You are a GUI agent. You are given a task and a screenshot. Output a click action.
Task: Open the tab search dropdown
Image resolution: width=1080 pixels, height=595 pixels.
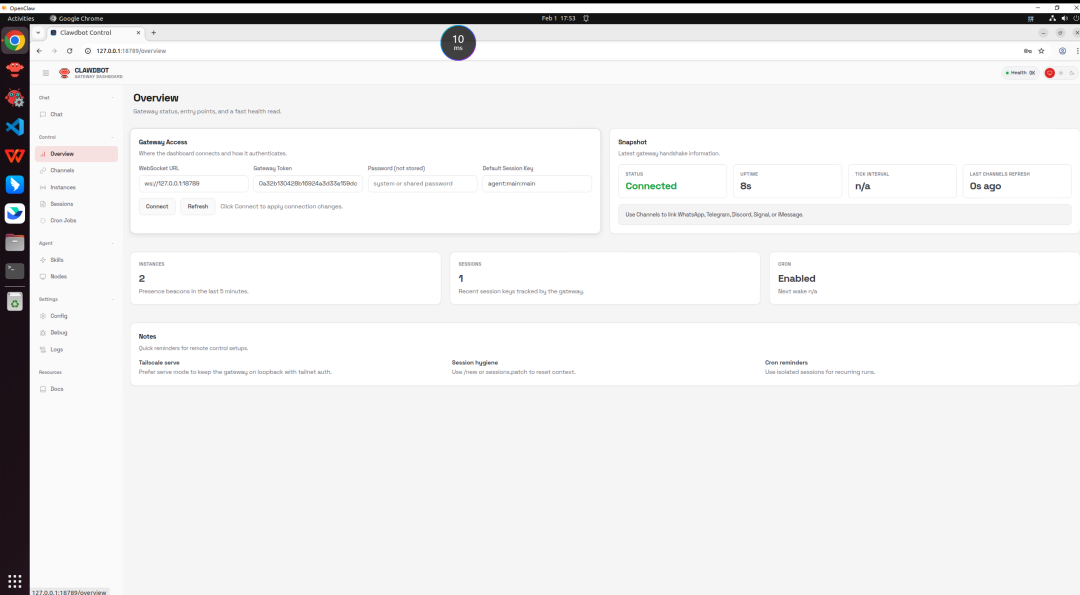pos(38,32)
